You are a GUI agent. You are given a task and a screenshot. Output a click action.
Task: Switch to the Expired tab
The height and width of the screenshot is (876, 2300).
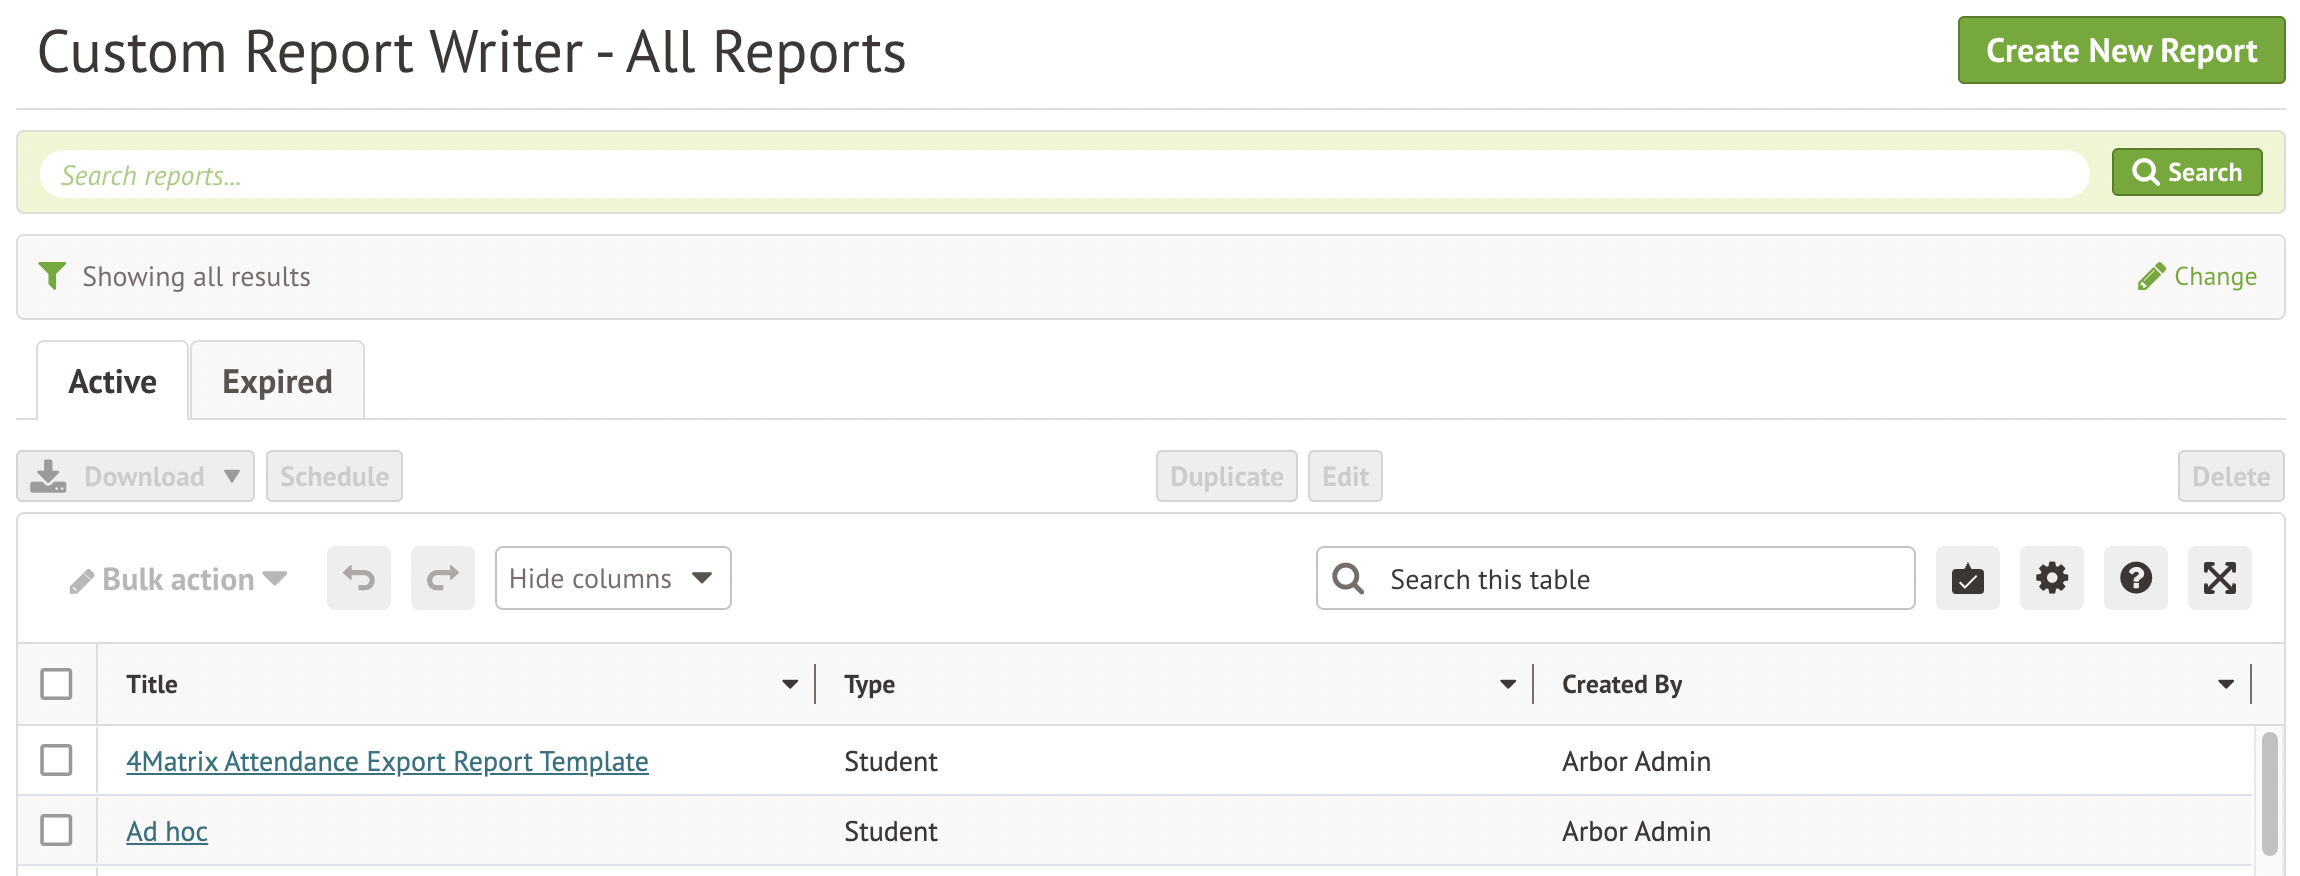click(x=277, y=382)
